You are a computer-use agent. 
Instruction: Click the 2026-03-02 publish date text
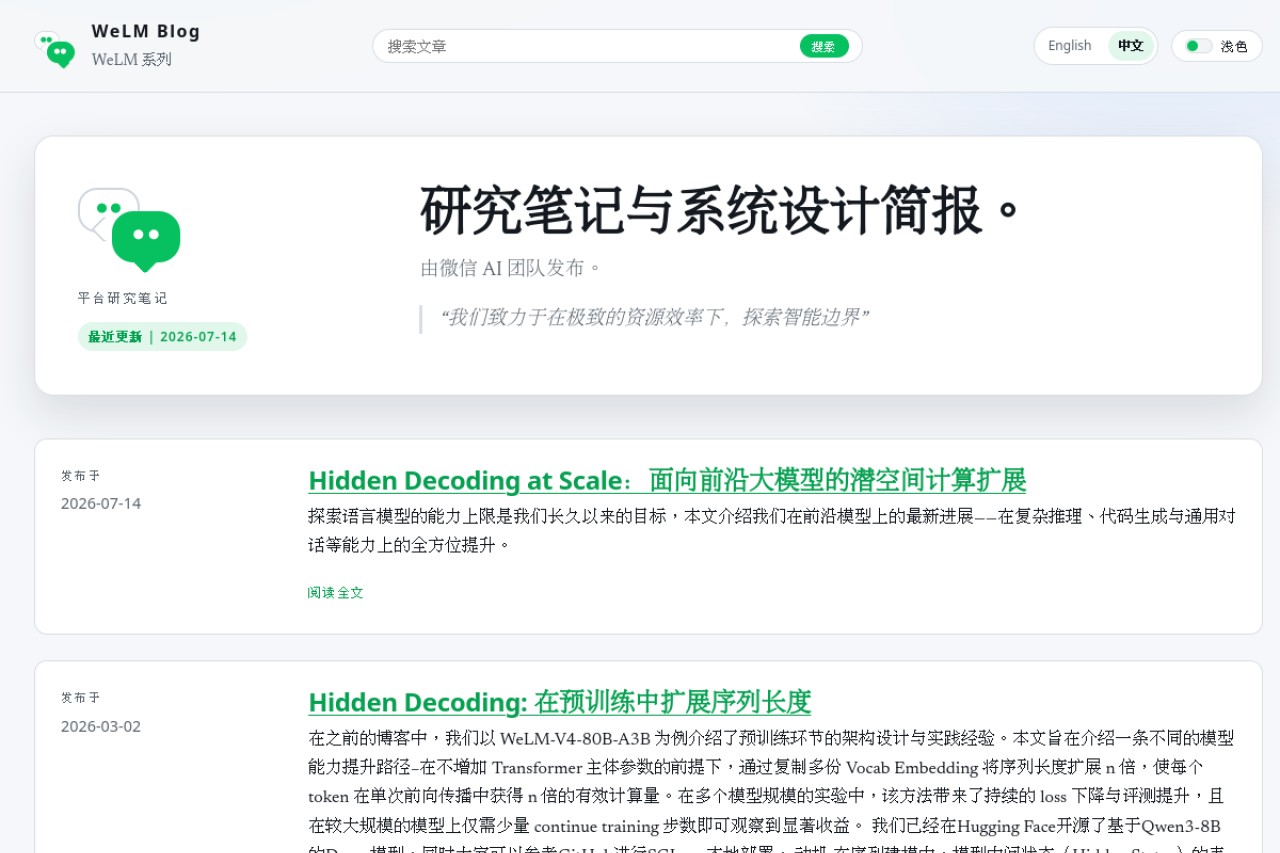click(101, 726)
